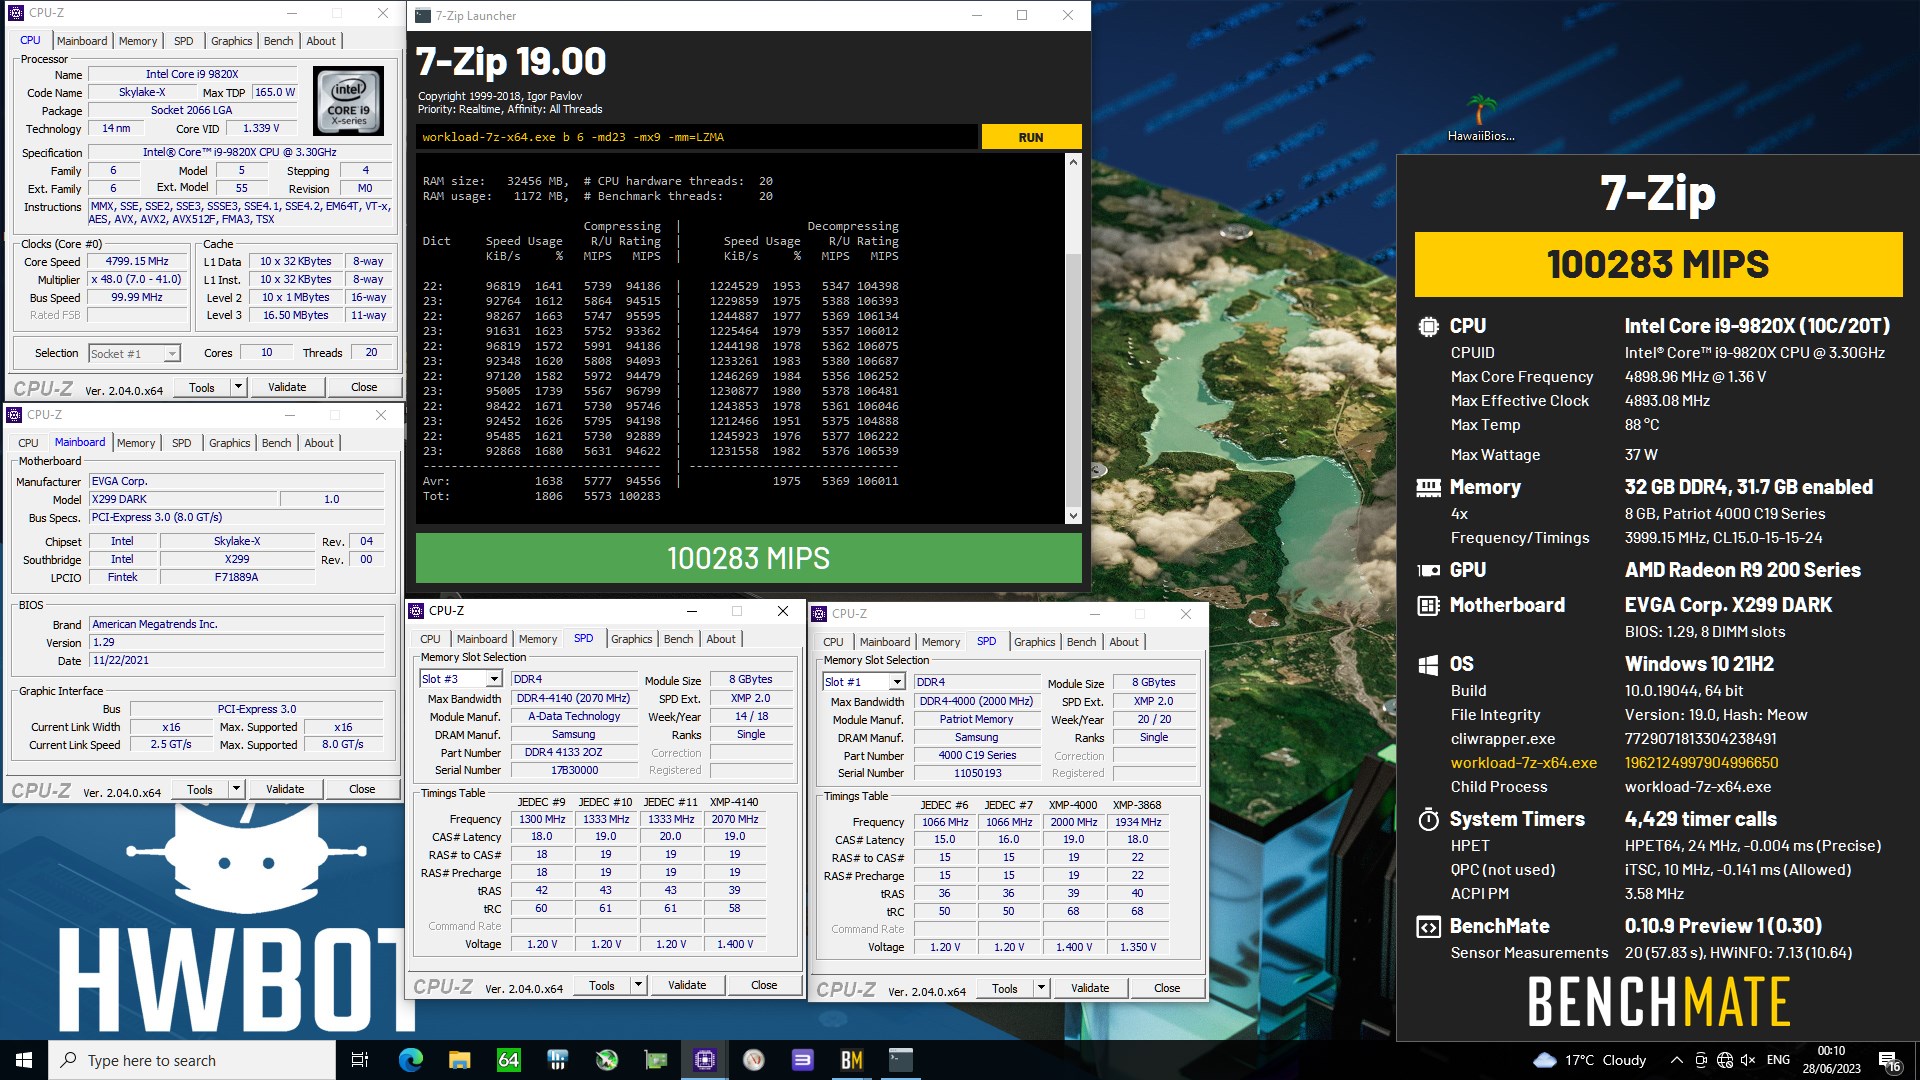Click Close button in Slot #3 CPU-Z window

pyautogui.click(x=764, y=985)
